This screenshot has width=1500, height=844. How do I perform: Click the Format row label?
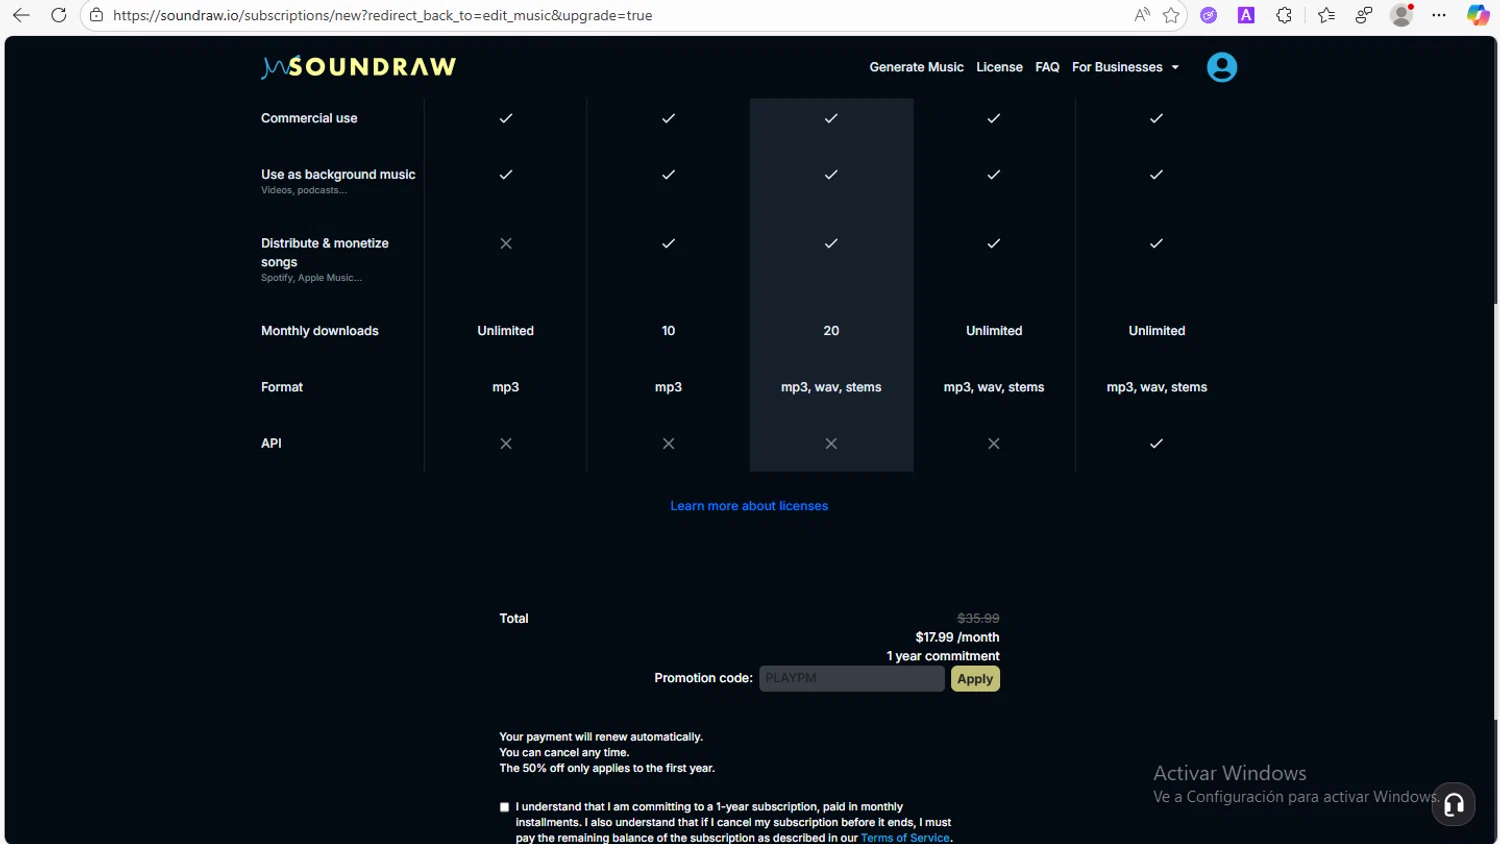(x=282, y=387)
